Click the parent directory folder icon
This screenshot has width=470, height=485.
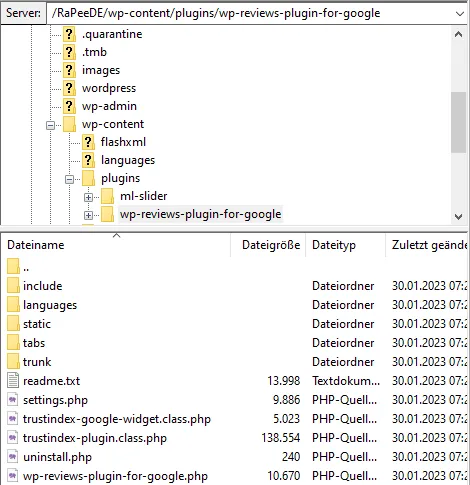click(13, 267)
